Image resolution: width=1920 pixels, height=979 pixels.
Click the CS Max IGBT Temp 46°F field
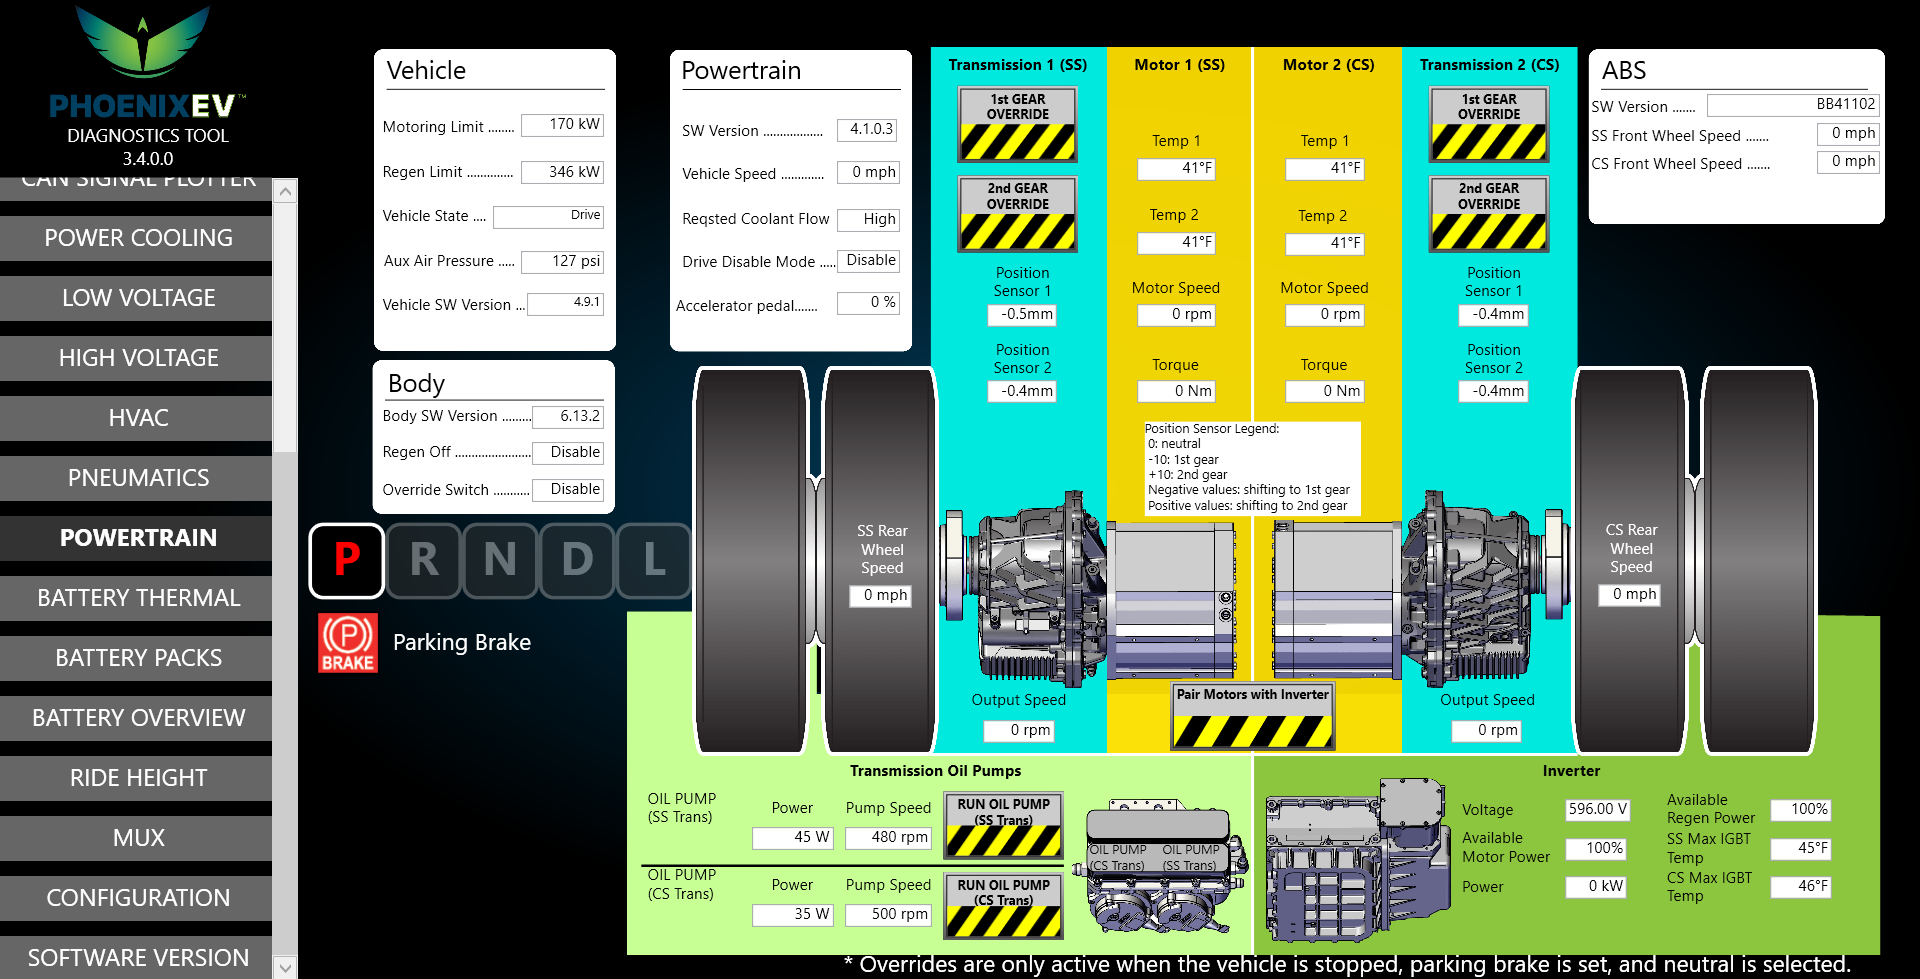click(x=1801, y=887)
